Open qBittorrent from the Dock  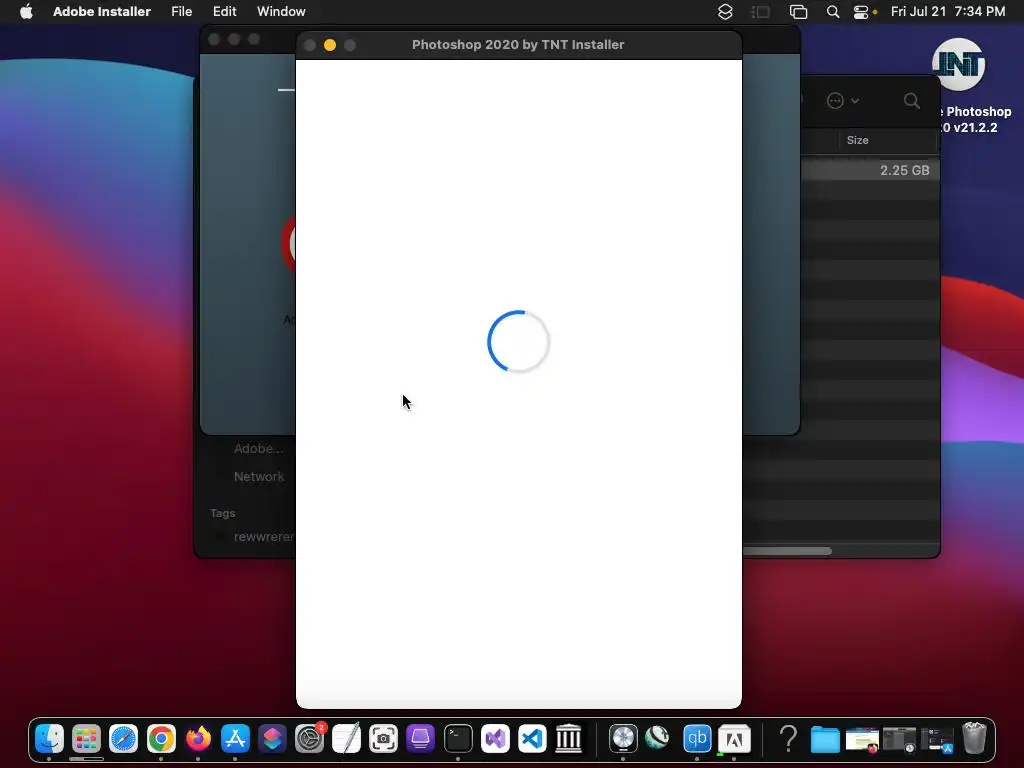tap(697, 739)
